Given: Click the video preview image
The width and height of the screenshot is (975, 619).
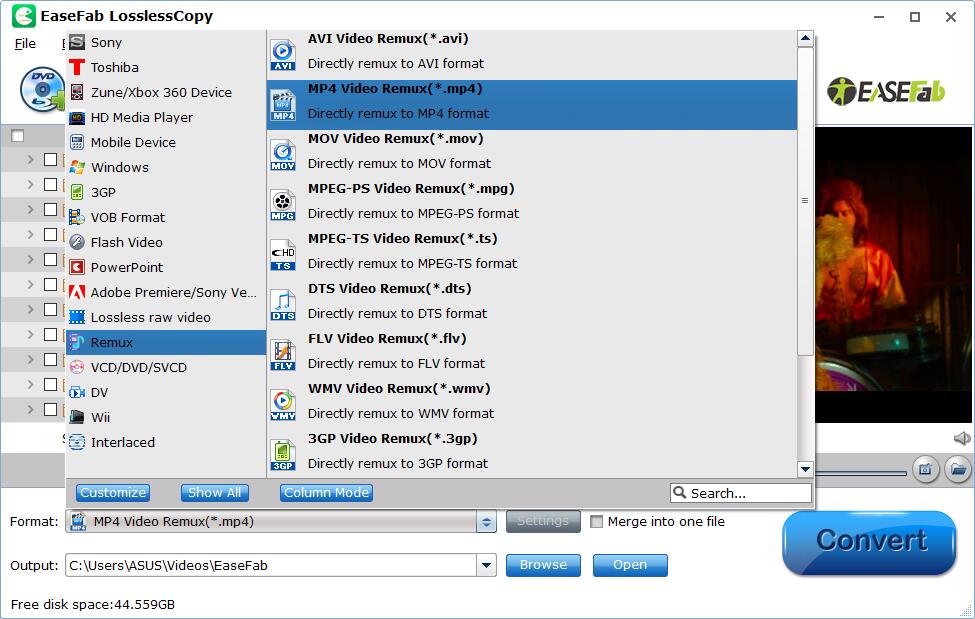Looking at the screenshot, I should click(x=893, y=275).
